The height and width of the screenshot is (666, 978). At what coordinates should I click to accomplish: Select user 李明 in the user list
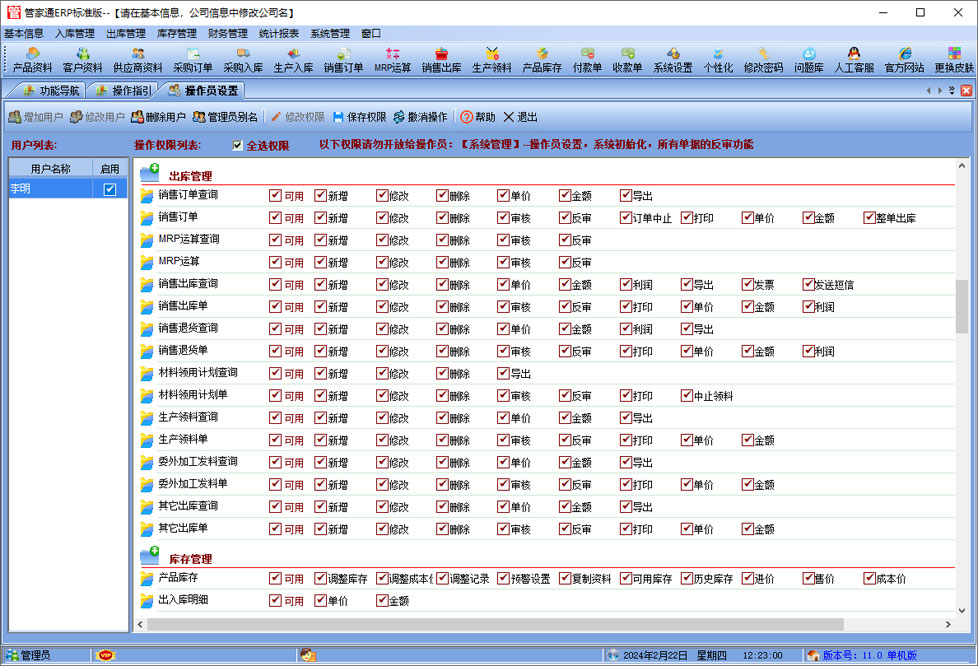50,189
